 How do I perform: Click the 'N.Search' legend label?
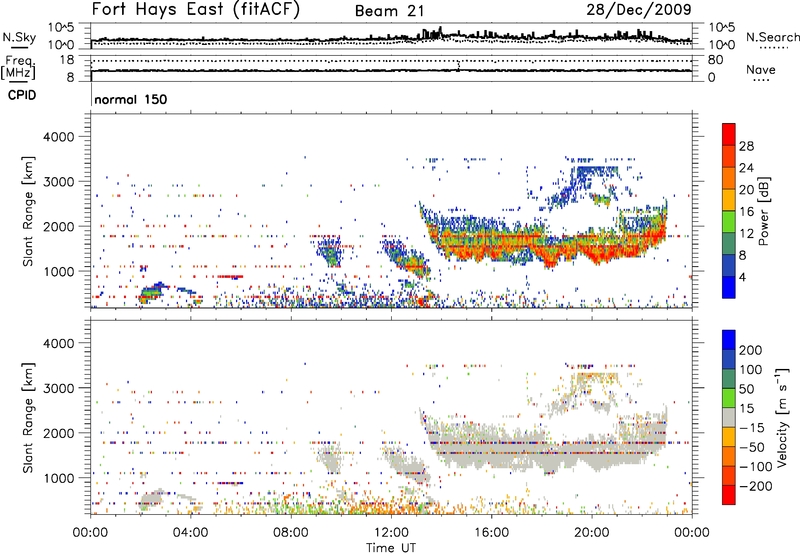772,37
